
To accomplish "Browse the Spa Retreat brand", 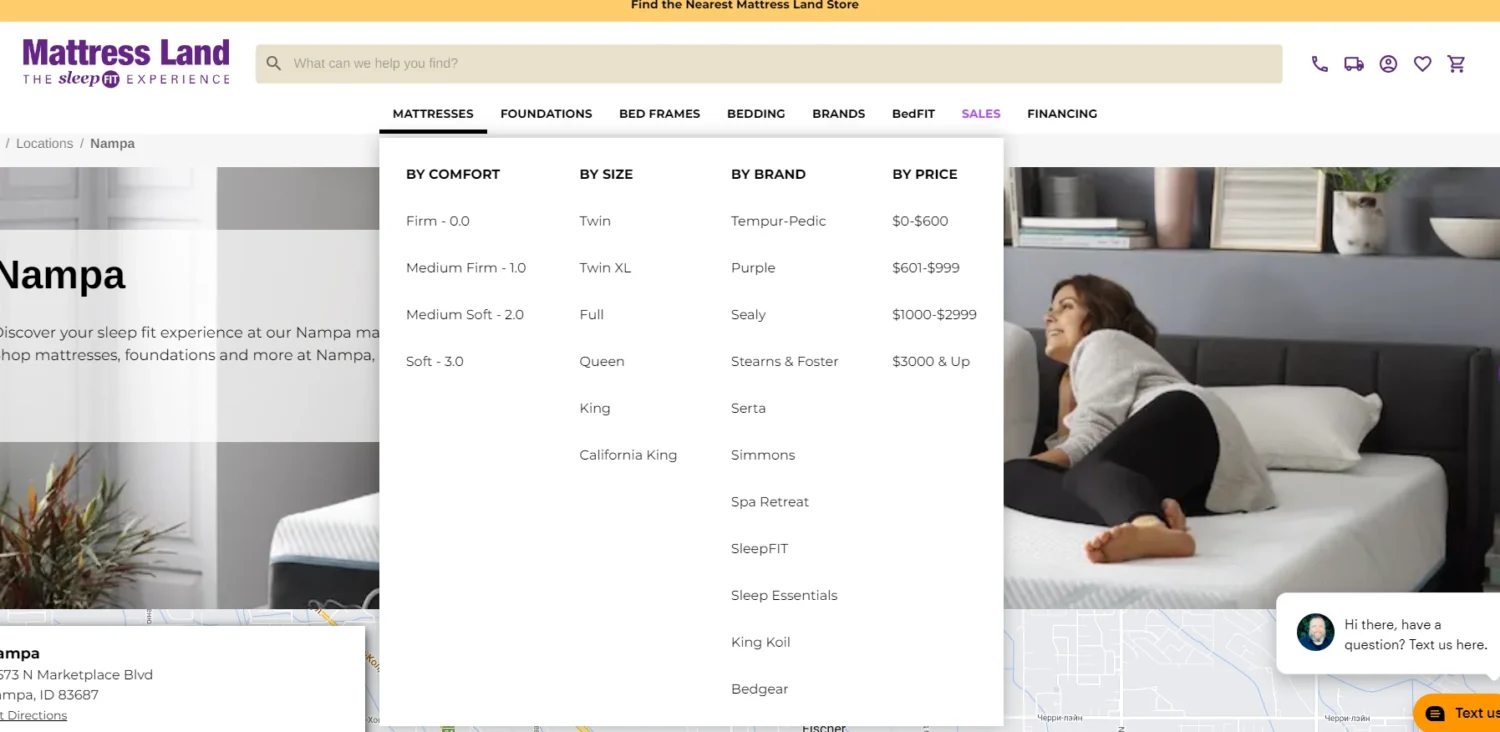I will pyautogui.click(x=770, y=502).
